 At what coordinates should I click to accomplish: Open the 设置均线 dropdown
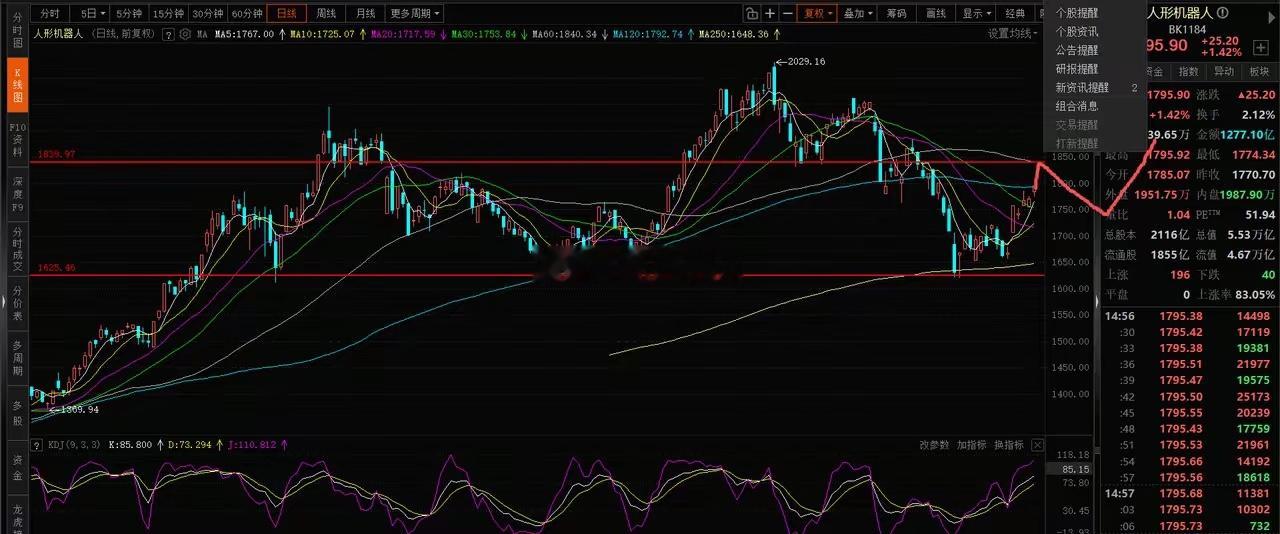(1013, 34)
